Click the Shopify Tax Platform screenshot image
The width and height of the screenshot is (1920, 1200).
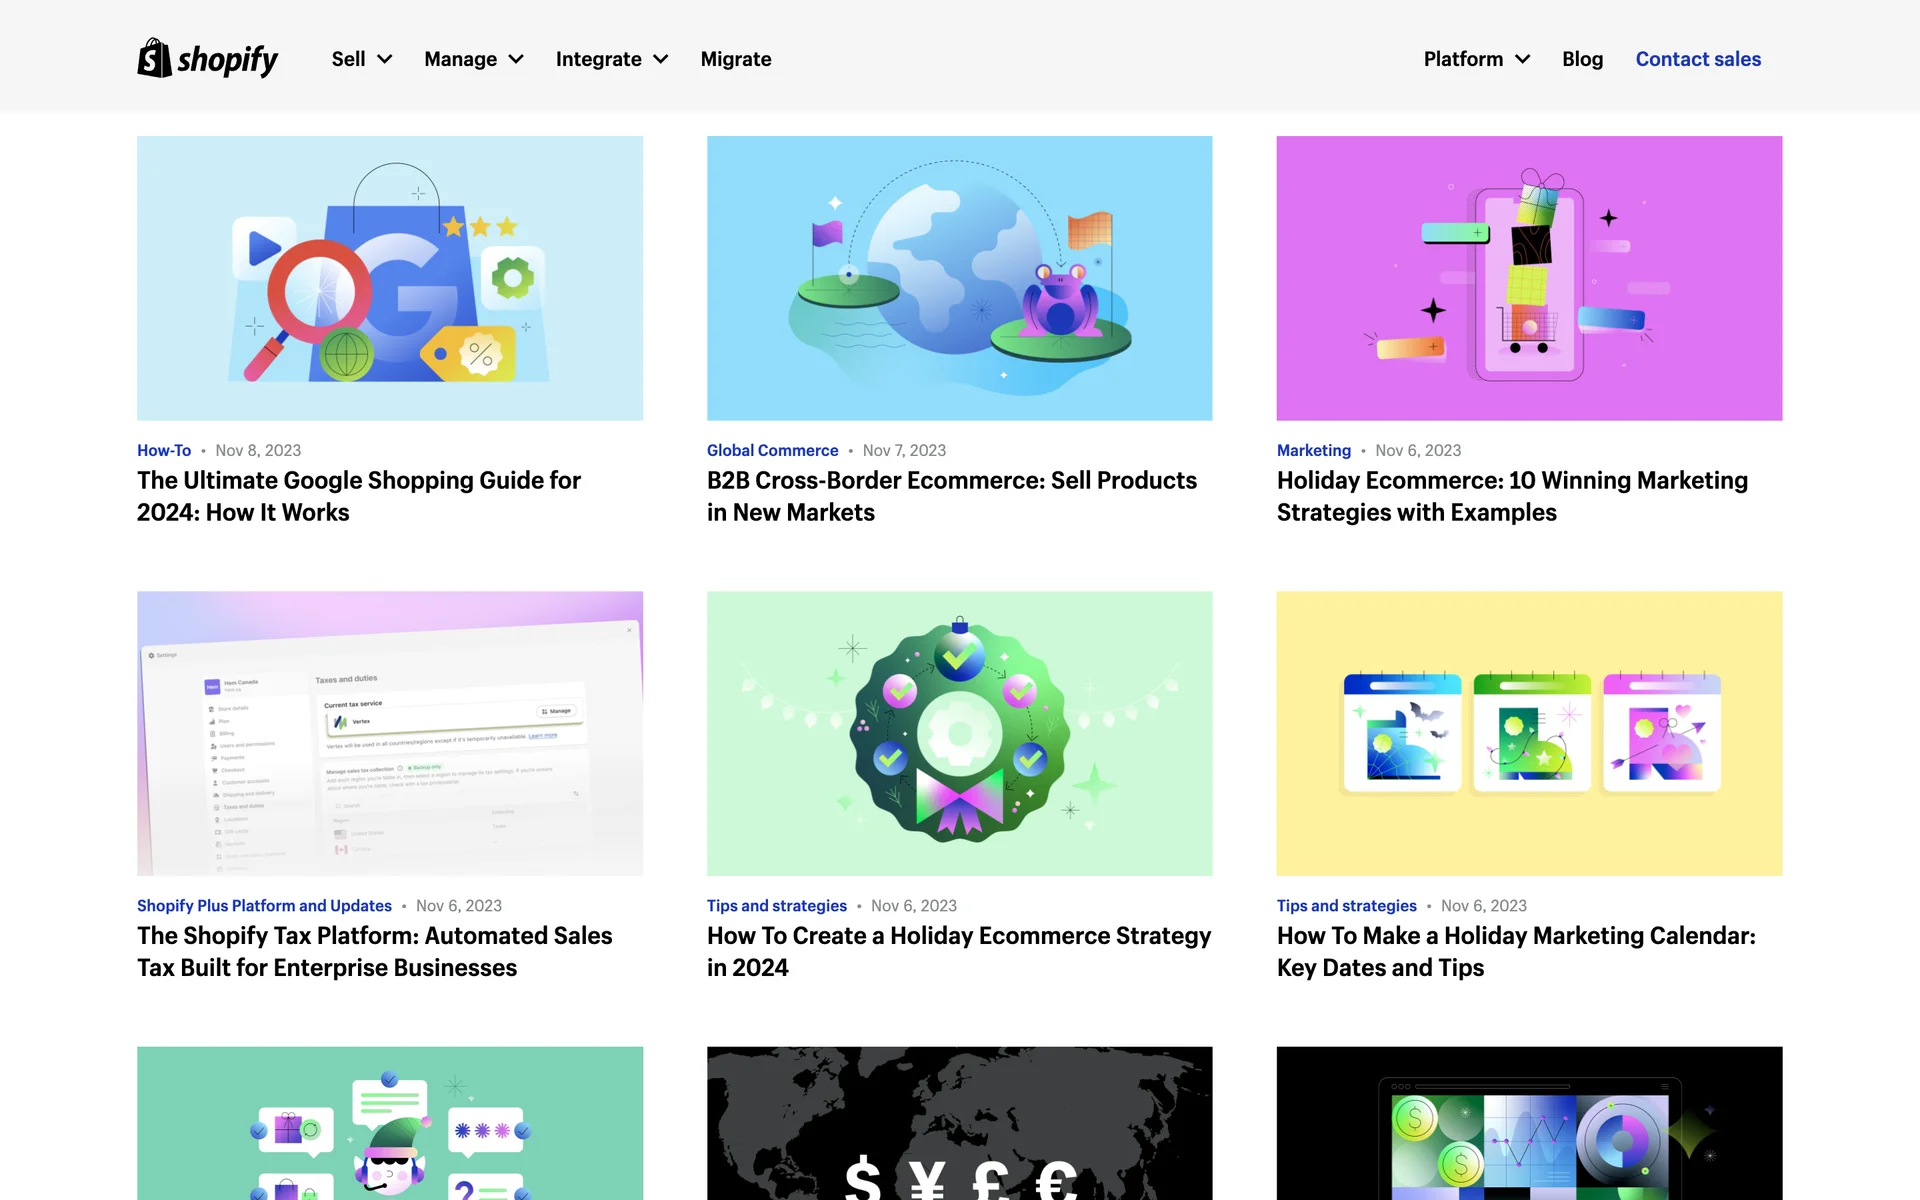point(390,733)
